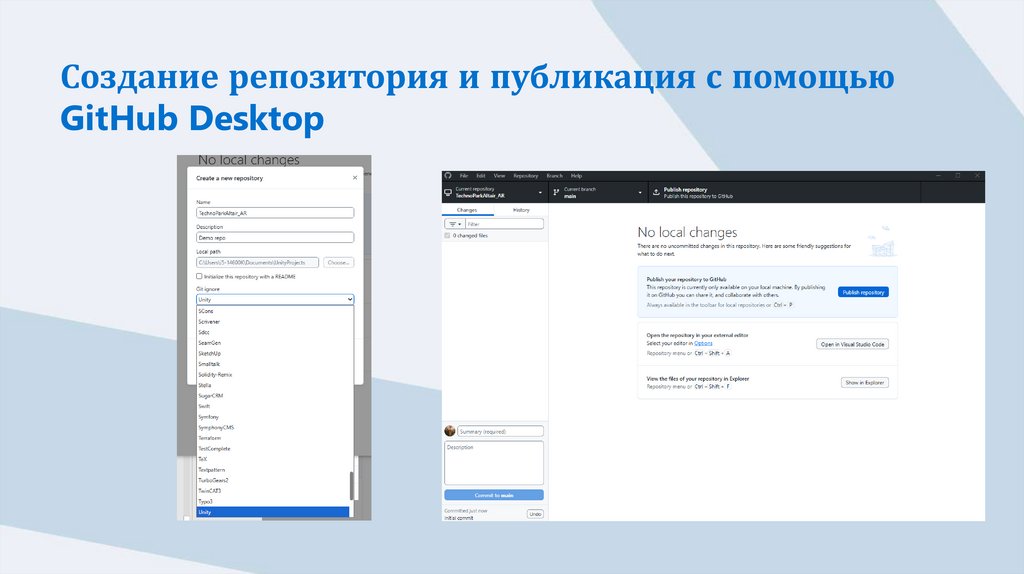Maximize the GitHub Desktop window
1024x574 pixels.
click(x=958, y=176)
